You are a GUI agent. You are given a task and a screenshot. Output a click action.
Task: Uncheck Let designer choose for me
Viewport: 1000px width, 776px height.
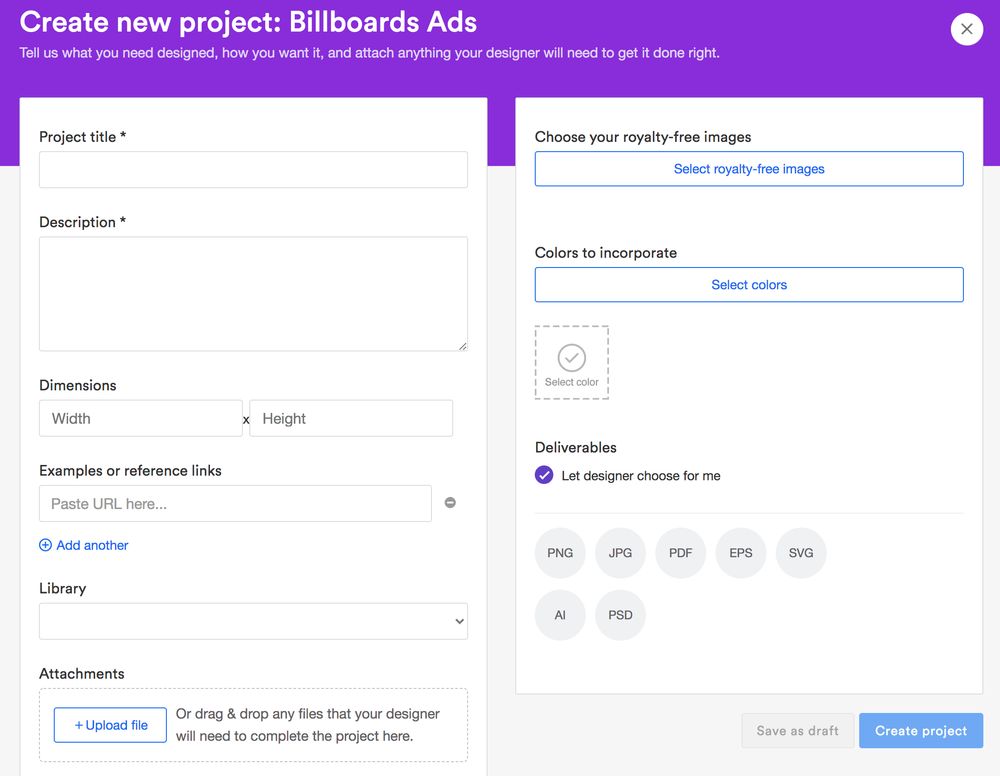pyautogui.click(x=544, y=475)
